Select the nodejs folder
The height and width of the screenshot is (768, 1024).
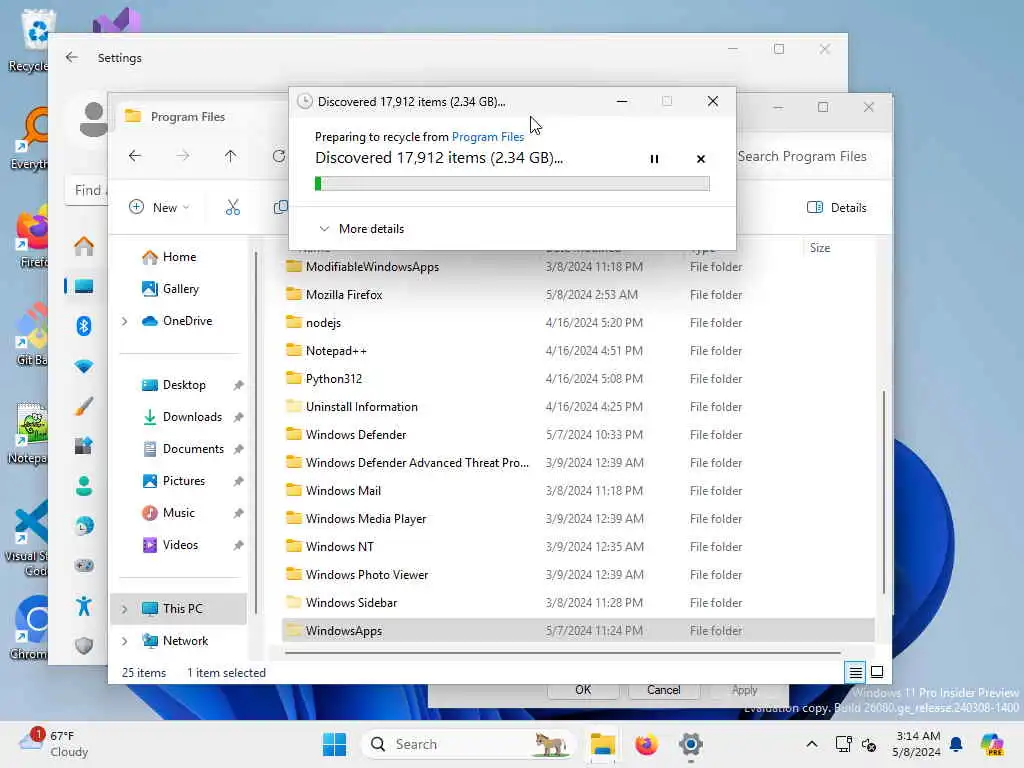click(x=578, y=323)
